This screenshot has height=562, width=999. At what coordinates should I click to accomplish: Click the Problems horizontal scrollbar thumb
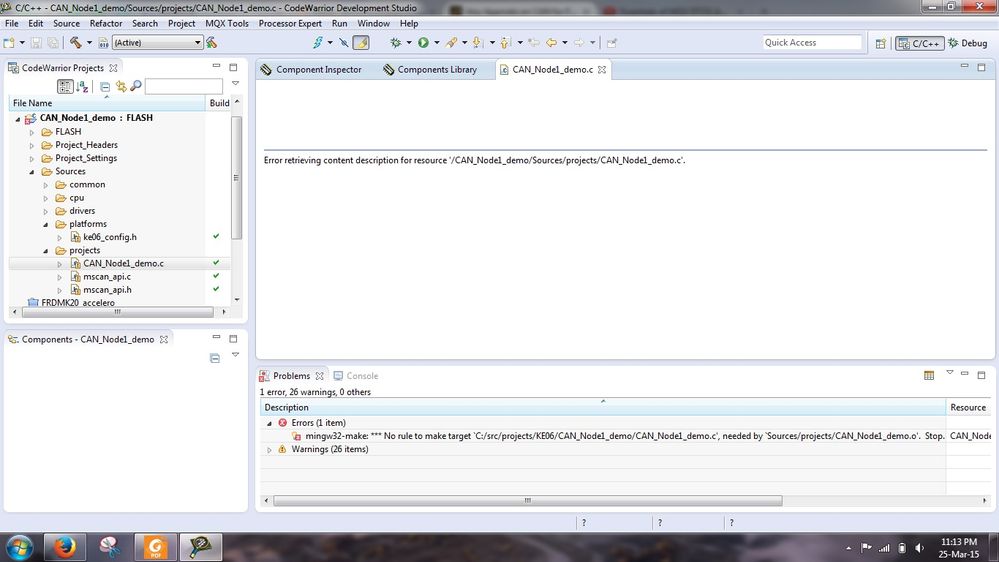(x=528, y=501)
